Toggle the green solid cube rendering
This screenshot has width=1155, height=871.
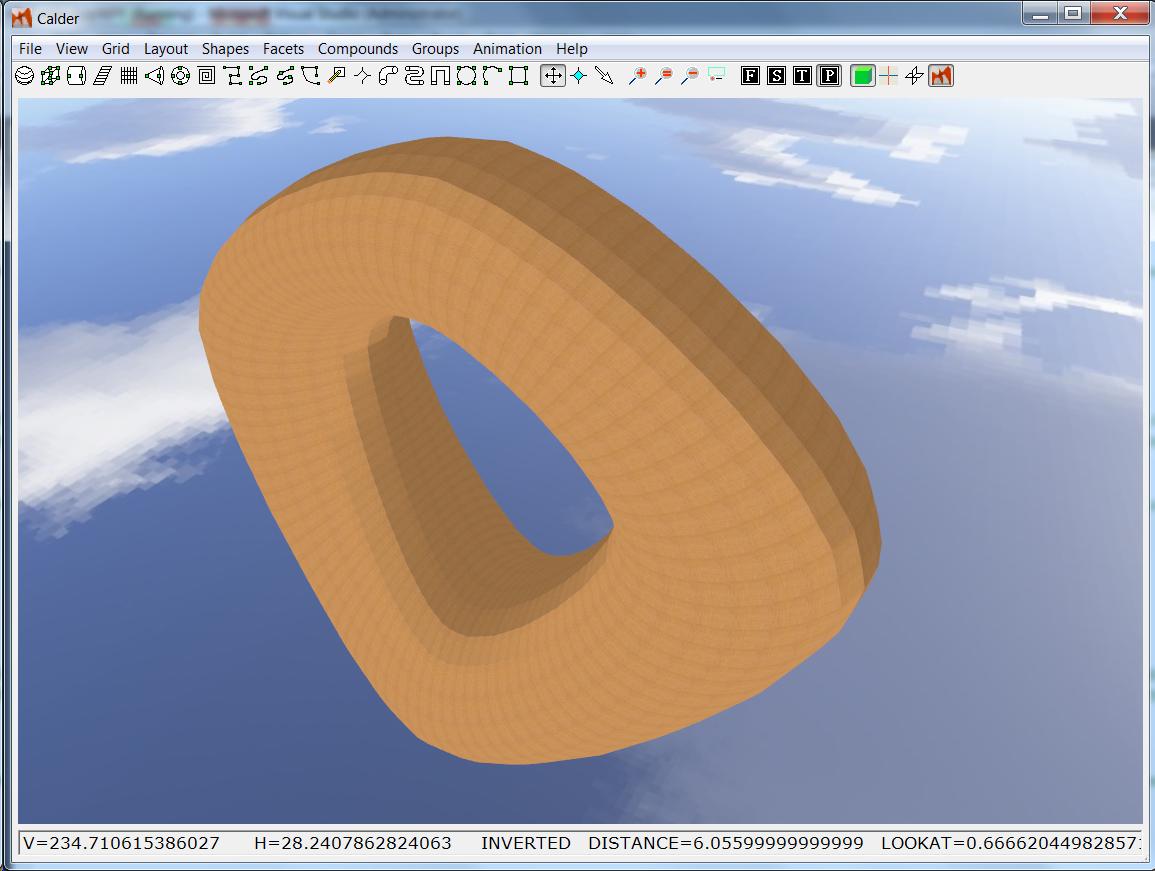coord(862,75)
